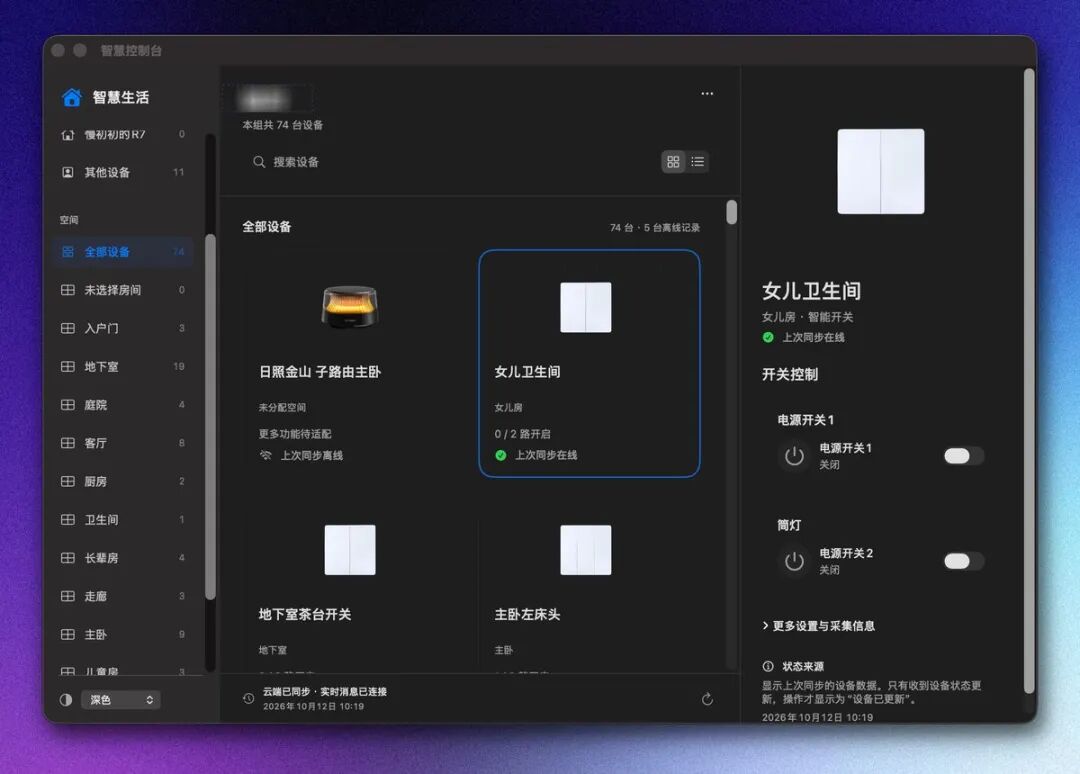
Task: Click the room icon next to 入户门
Action: [x=68, y=328]
